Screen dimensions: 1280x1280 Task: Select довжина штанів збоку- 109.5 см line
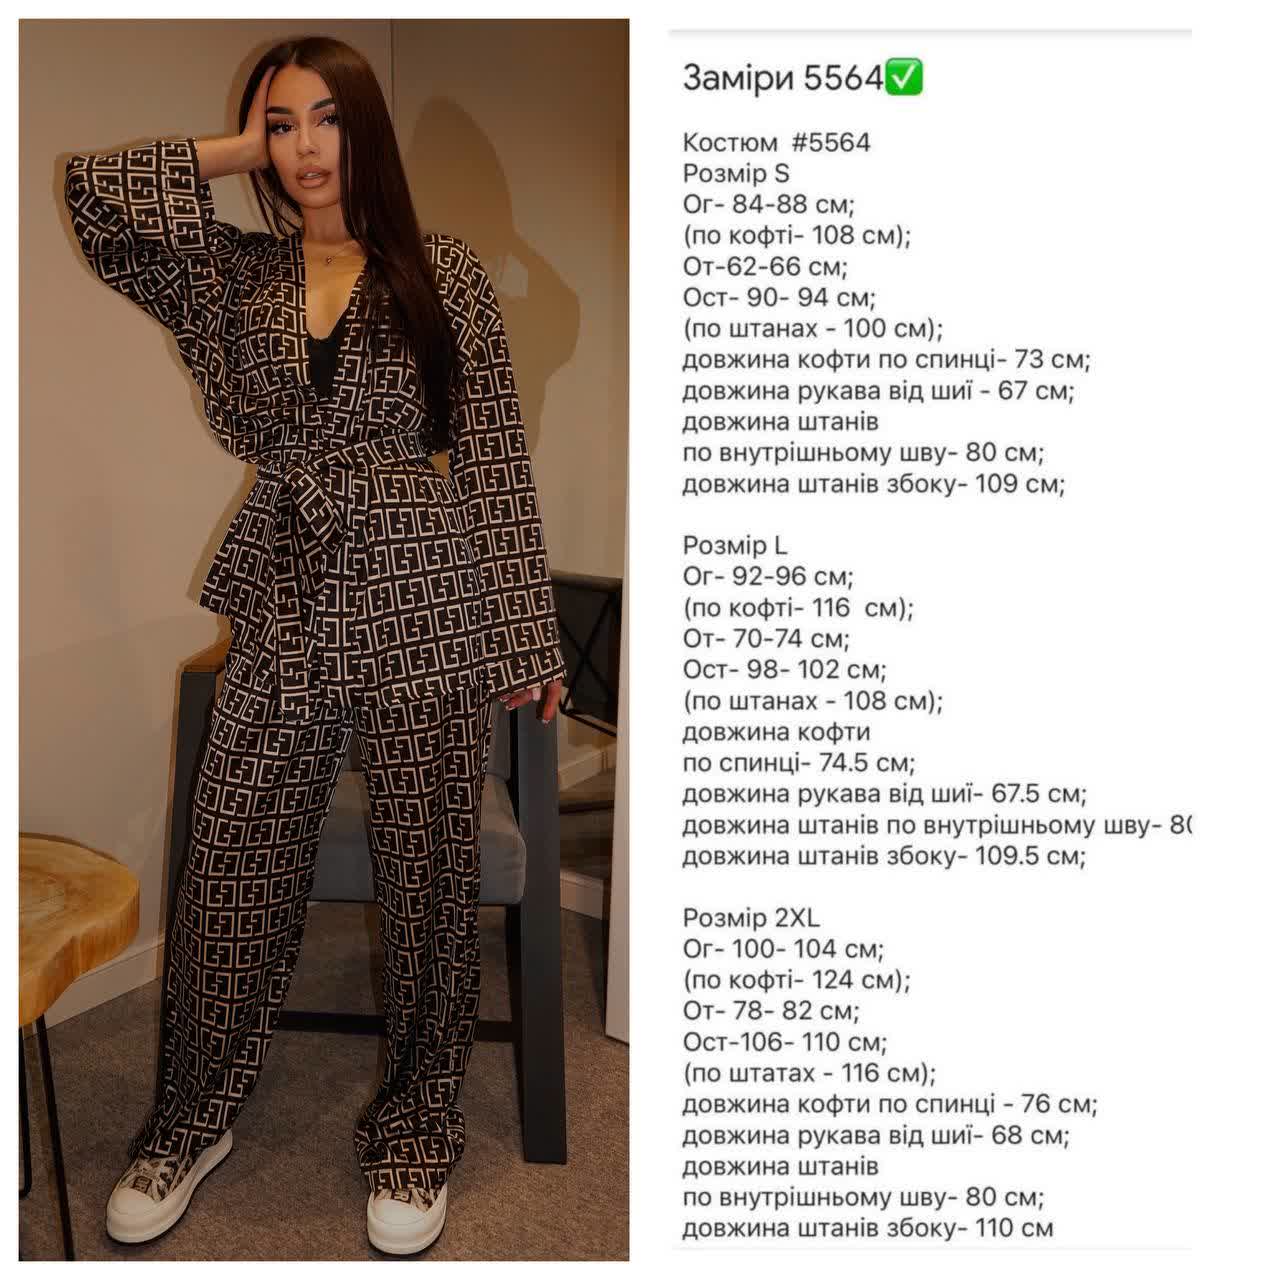pos(884,856)
